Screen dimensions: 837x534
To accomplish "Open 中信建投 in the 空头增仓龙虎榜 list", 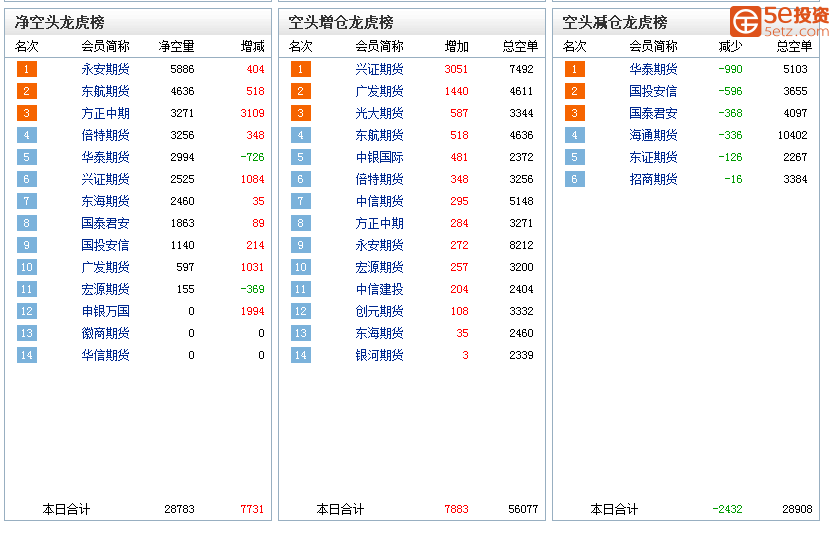I will 380,289.
